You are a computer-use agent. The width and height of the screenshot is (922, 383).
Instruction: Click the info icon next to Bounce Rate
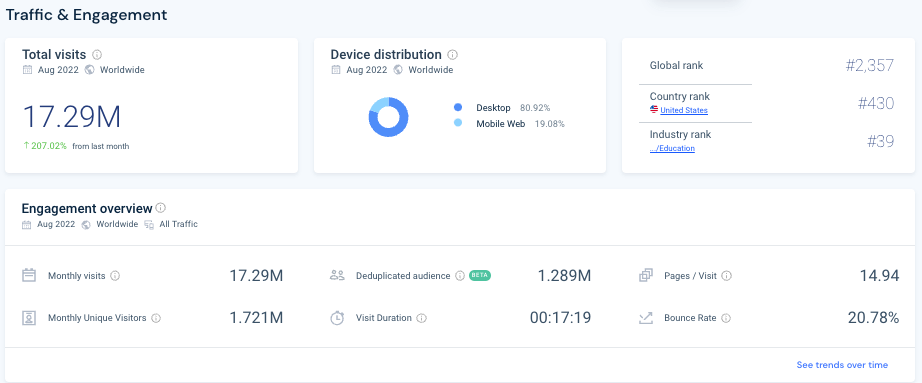pyautogui.click(x=726, y=318)
